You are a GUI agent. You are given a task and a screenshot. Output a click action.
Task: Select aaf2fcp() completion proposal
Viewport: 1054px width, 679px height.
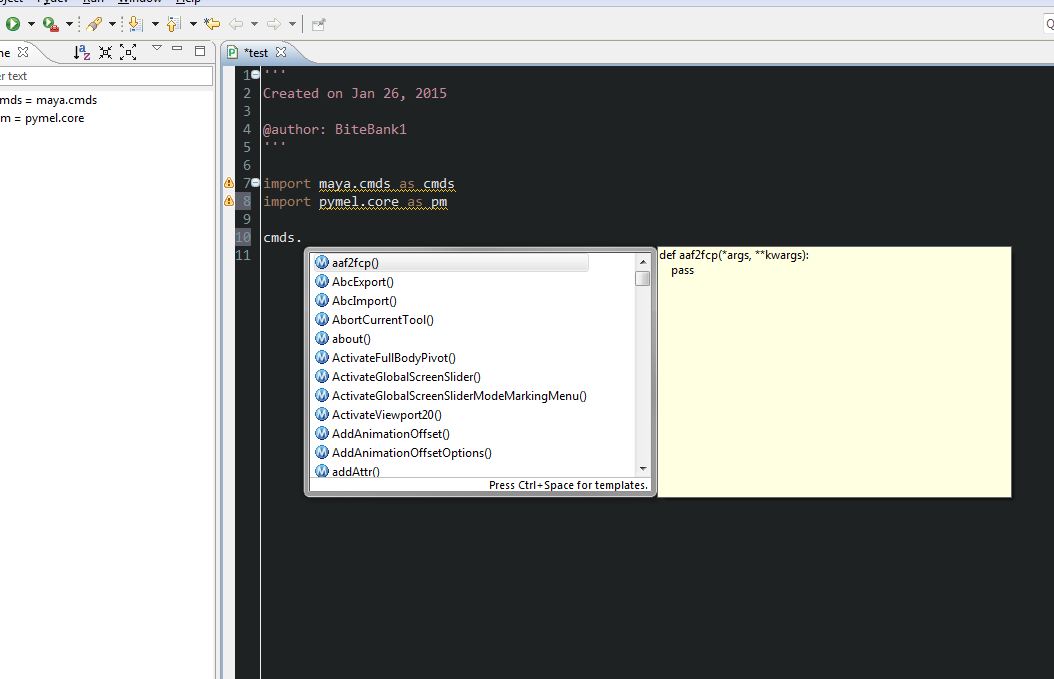450,263
